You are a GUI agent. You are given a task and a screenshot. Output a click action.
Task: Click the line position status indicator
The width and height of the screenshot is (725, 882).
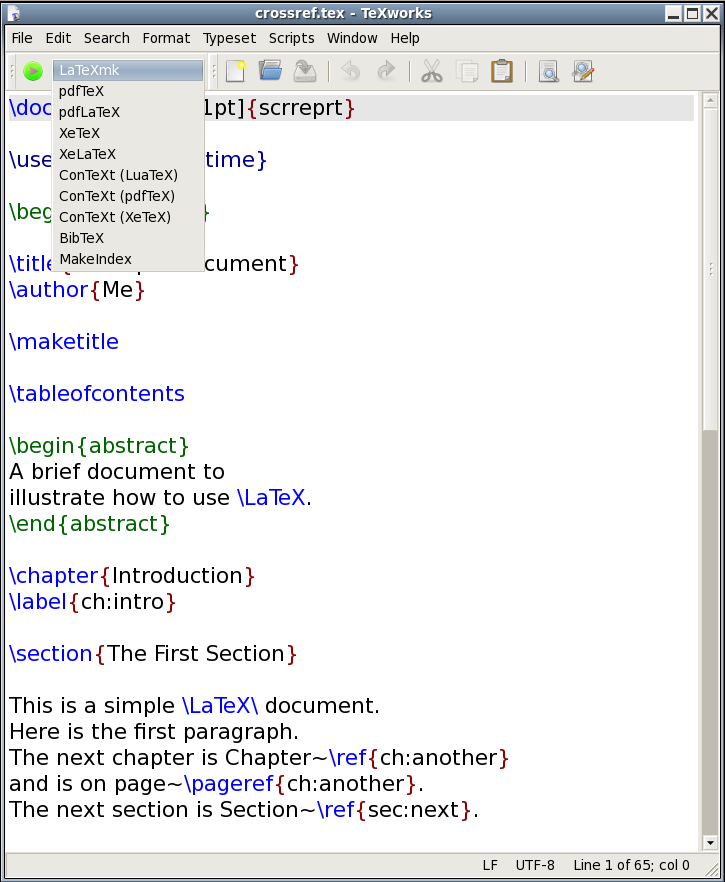[631, 865]
